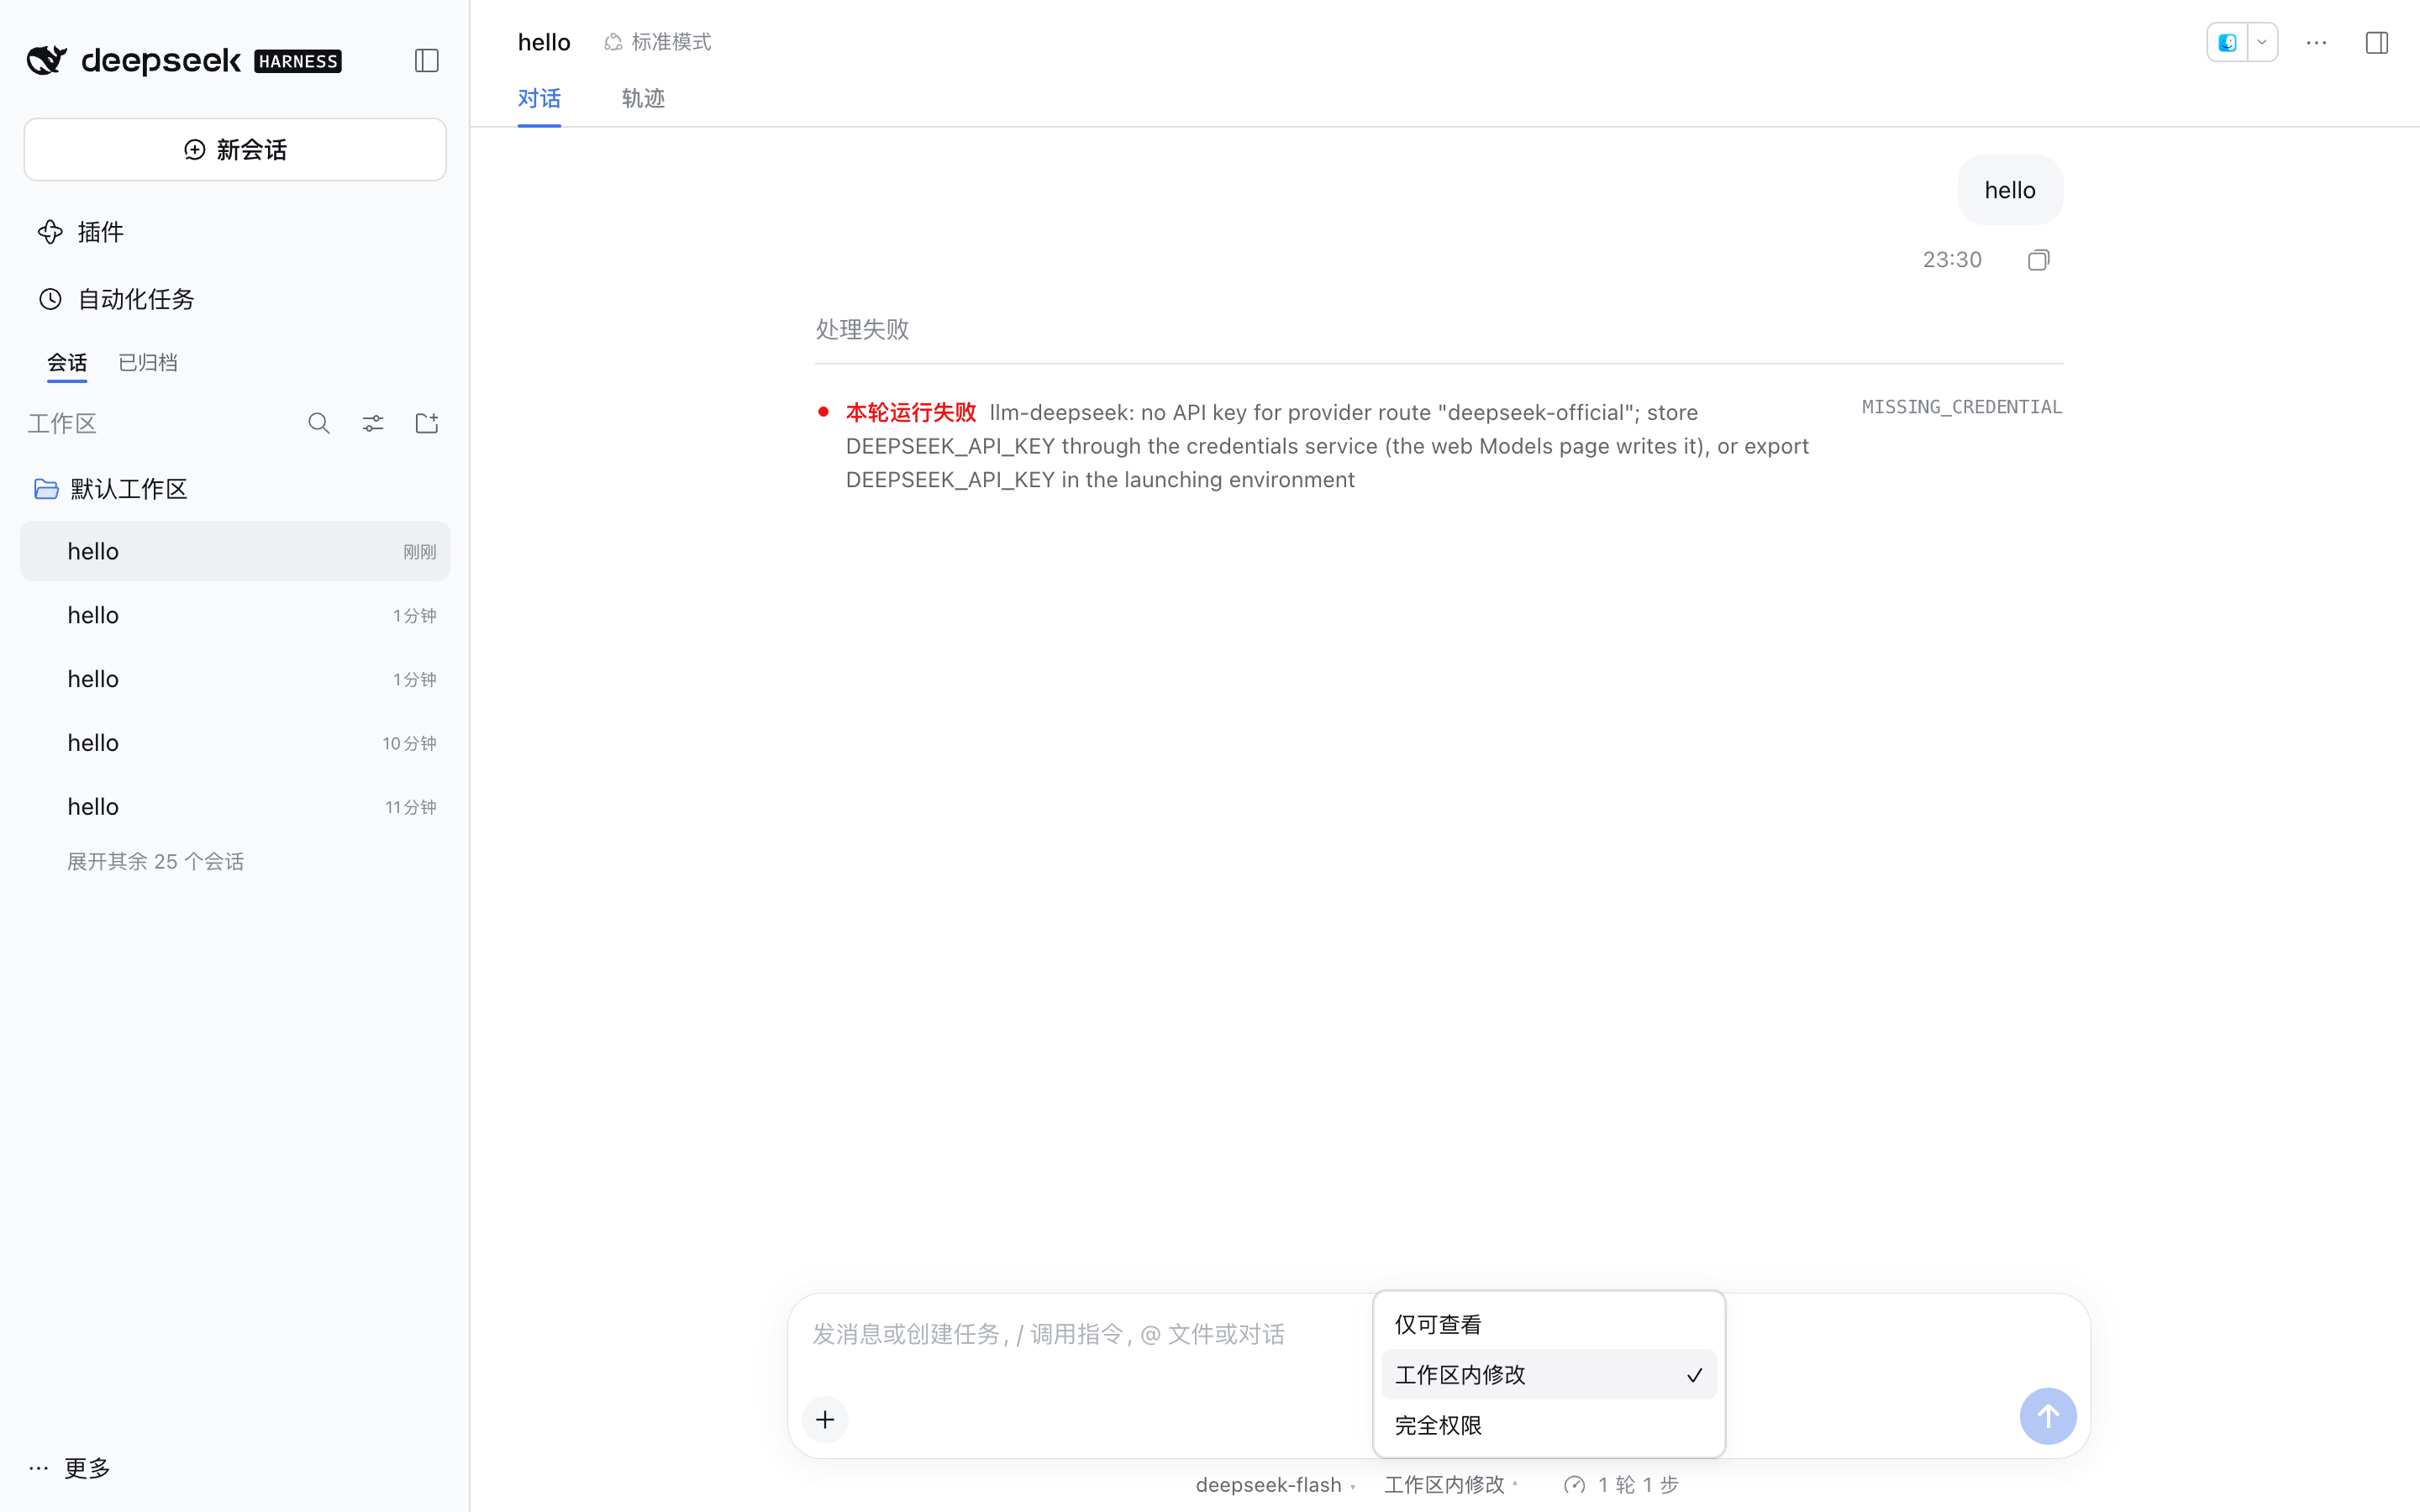This screenshot has width=2420, height=1512.
Task: Expand remaining 展开其余 25 个会话
Action: (155, 861)
